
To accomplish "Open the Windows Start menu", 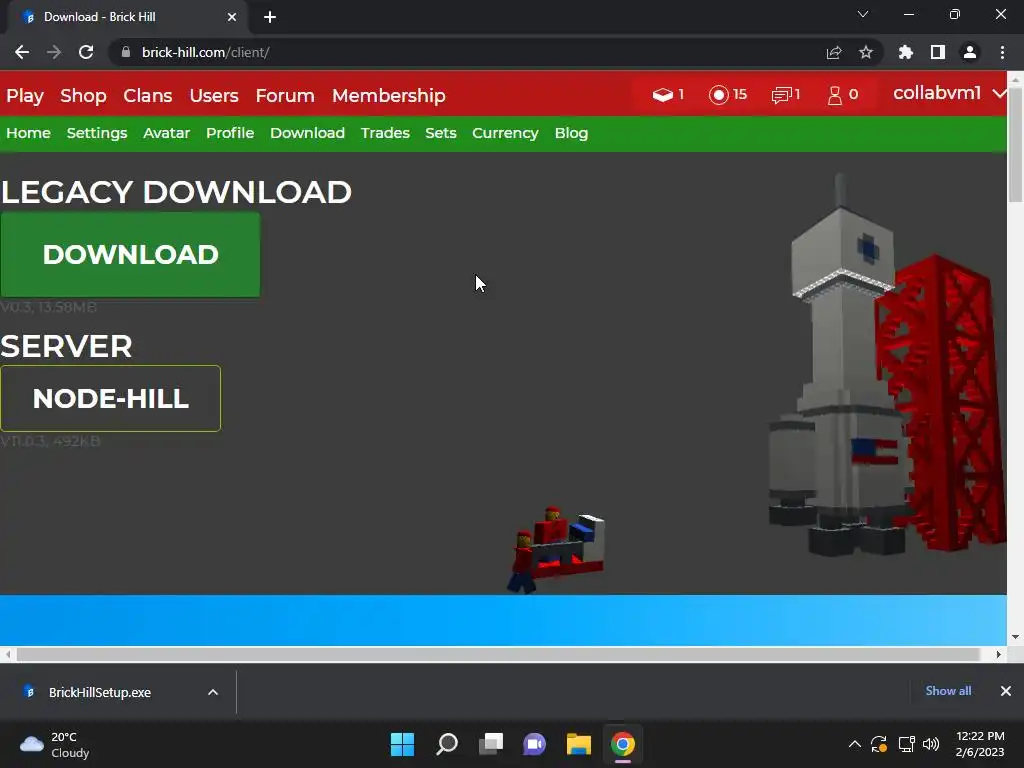I will [402, 744].
